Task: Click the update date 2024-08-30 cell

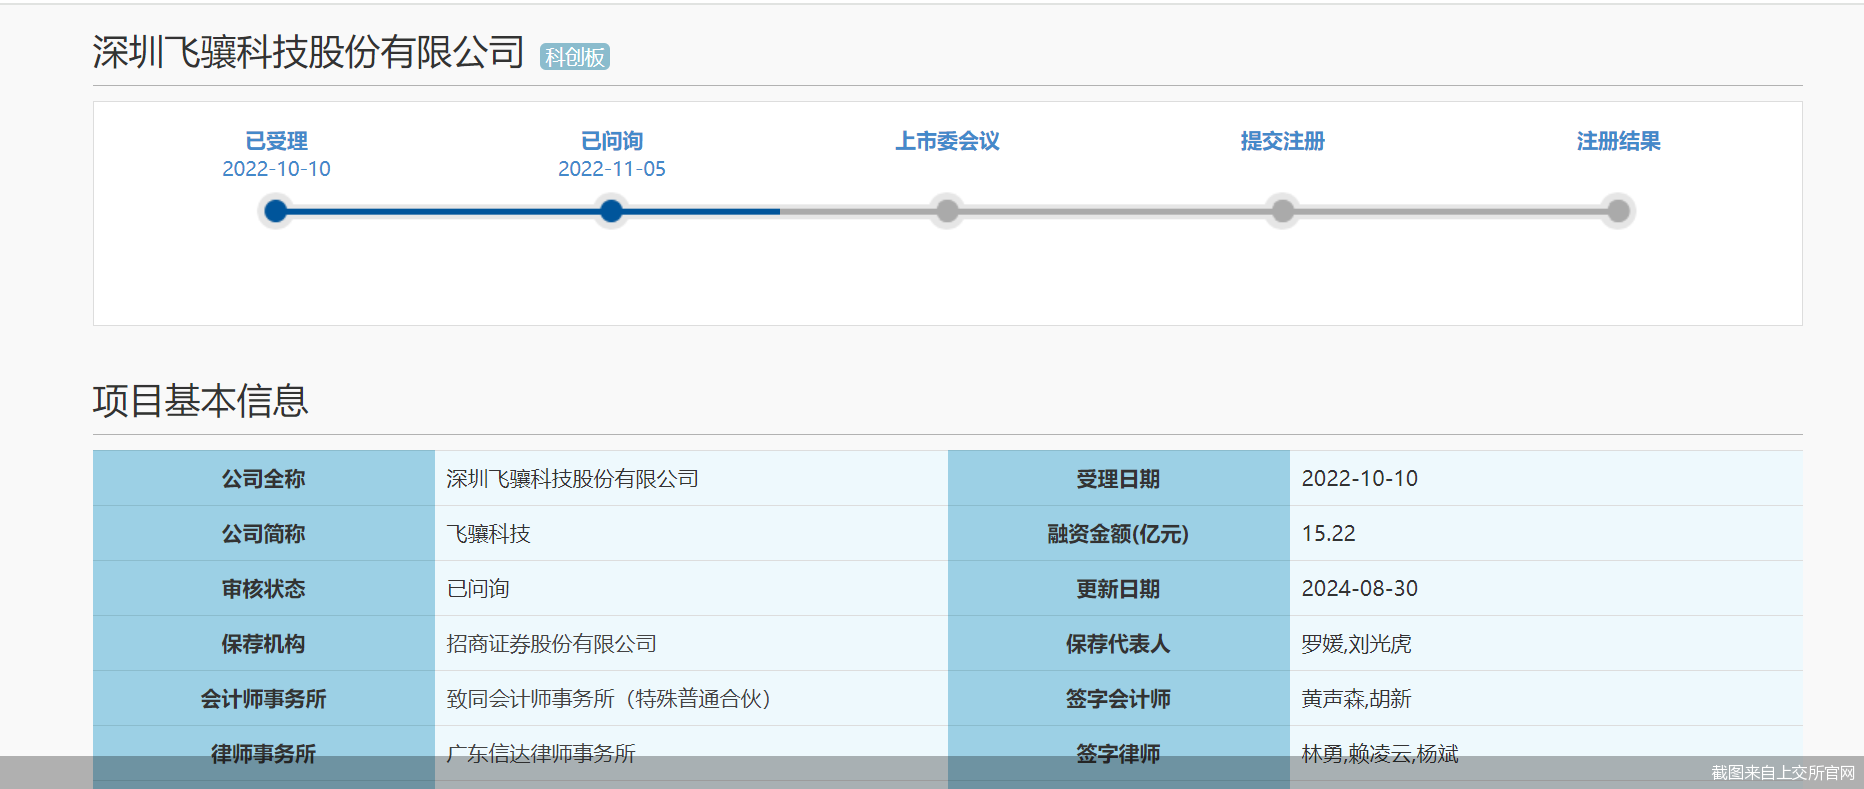Action: pyautogui.click(x=1359, y=589)
